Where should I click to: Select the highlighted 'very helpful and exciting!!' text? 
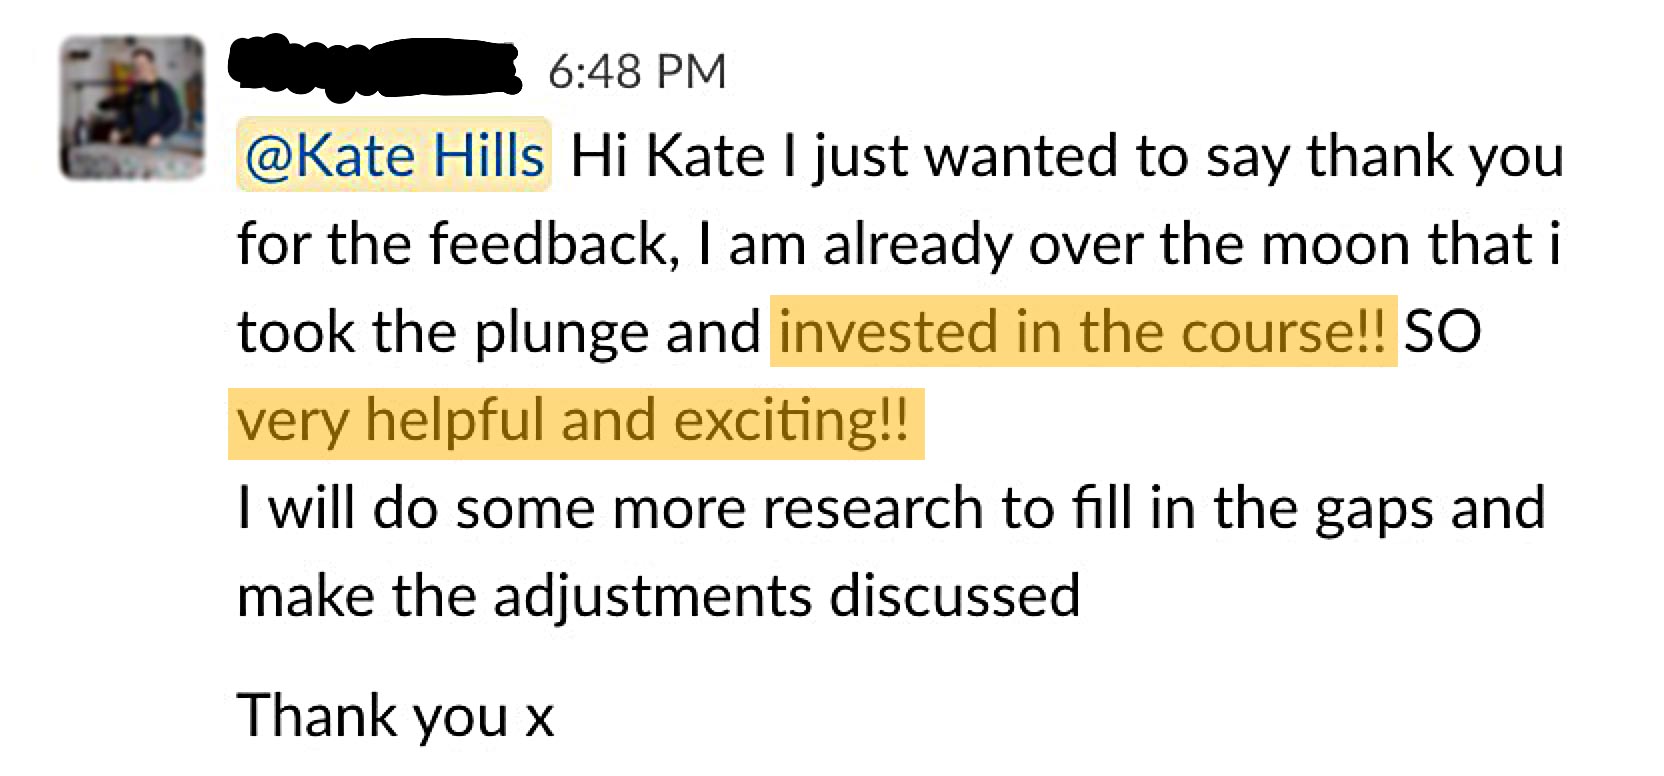pos(575,419)
